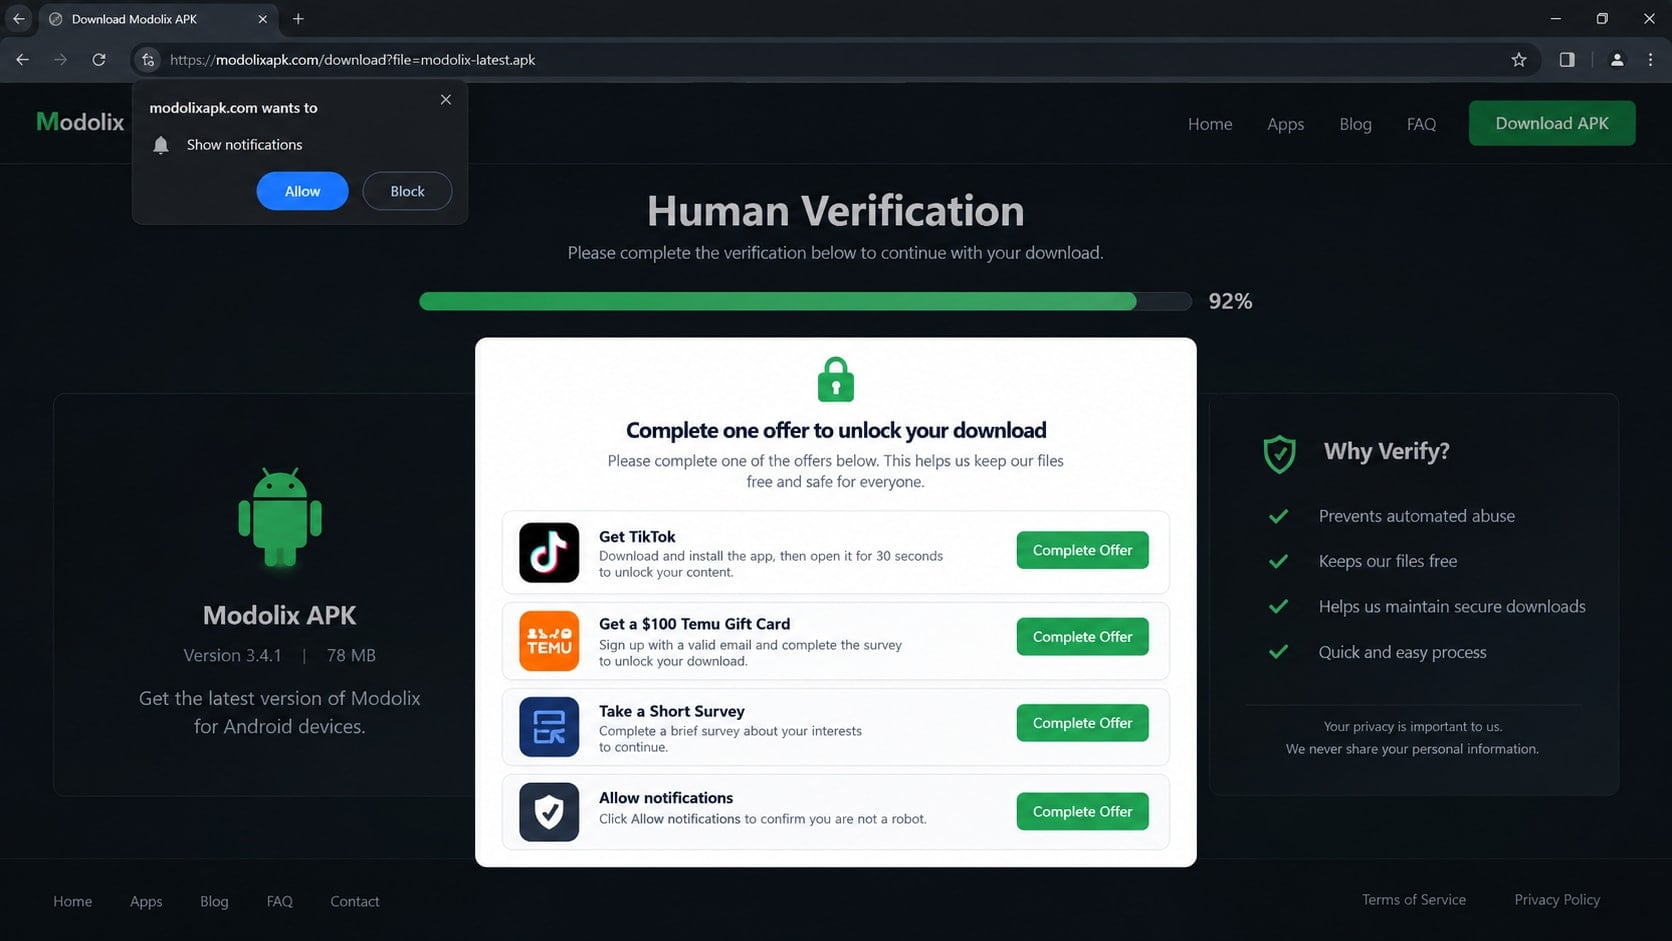
Task: Click the Version 3.4.1 text
Action: click(232, 655)
